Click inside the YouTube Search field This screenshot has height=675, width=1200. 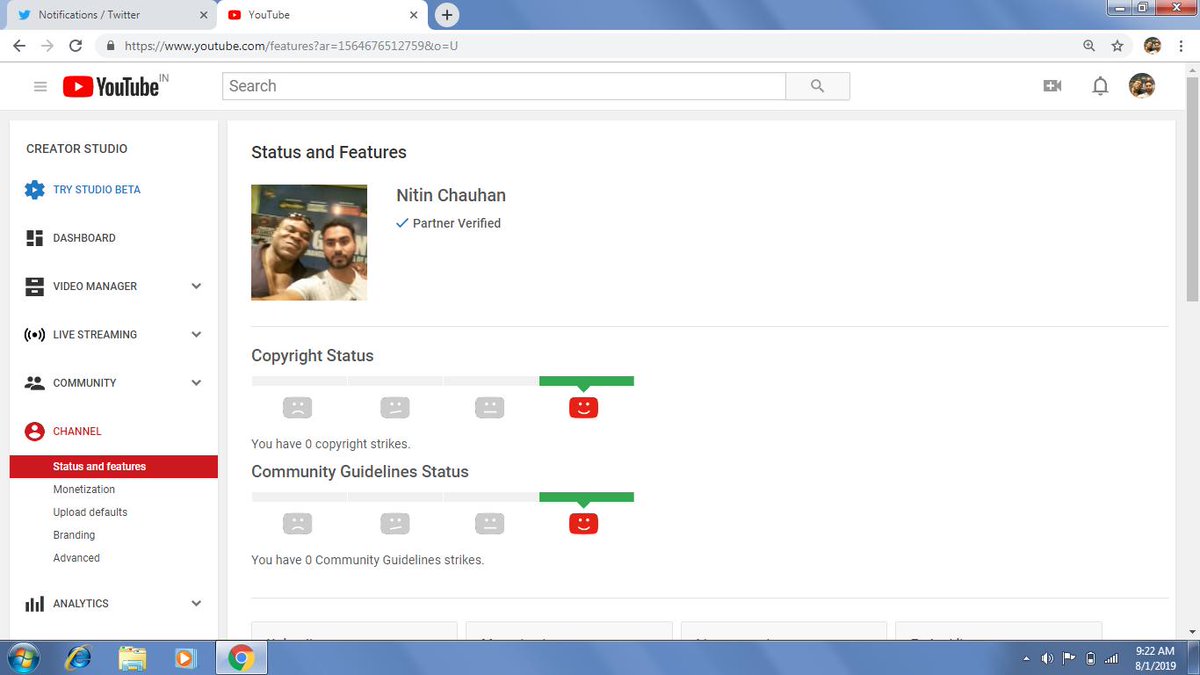tap(504, 86)
